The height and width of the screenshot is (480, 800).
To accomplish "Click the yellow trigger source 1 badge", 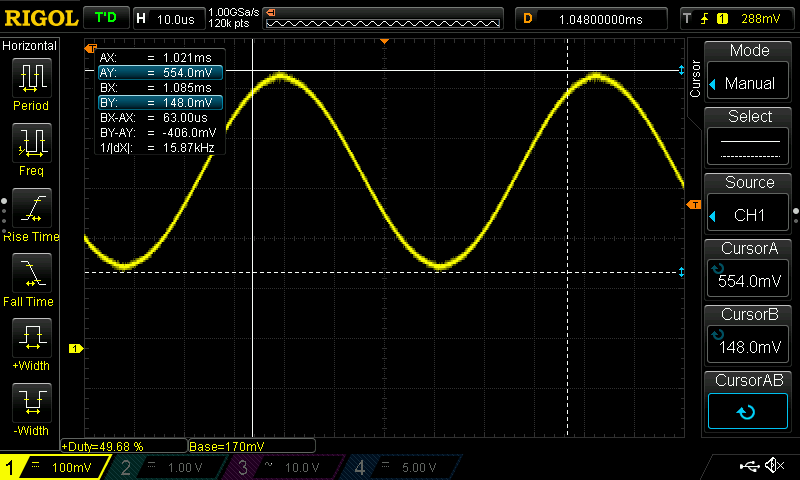I will pyautogui.click(x=722, y=19).
